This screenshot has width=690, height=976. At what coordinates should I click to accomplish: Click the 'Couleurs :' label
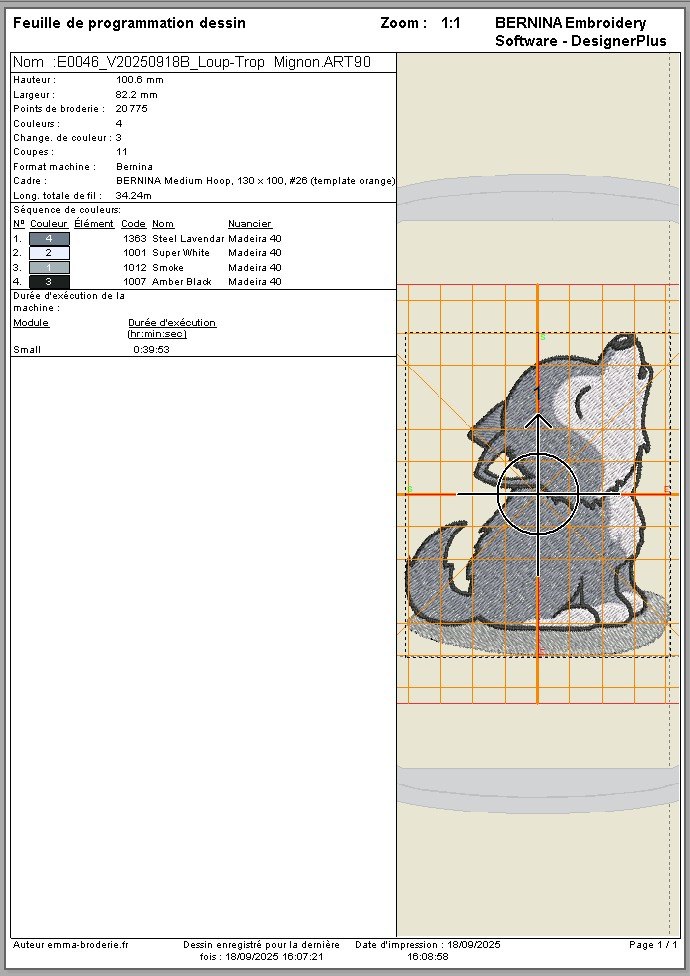click(37, 123)
